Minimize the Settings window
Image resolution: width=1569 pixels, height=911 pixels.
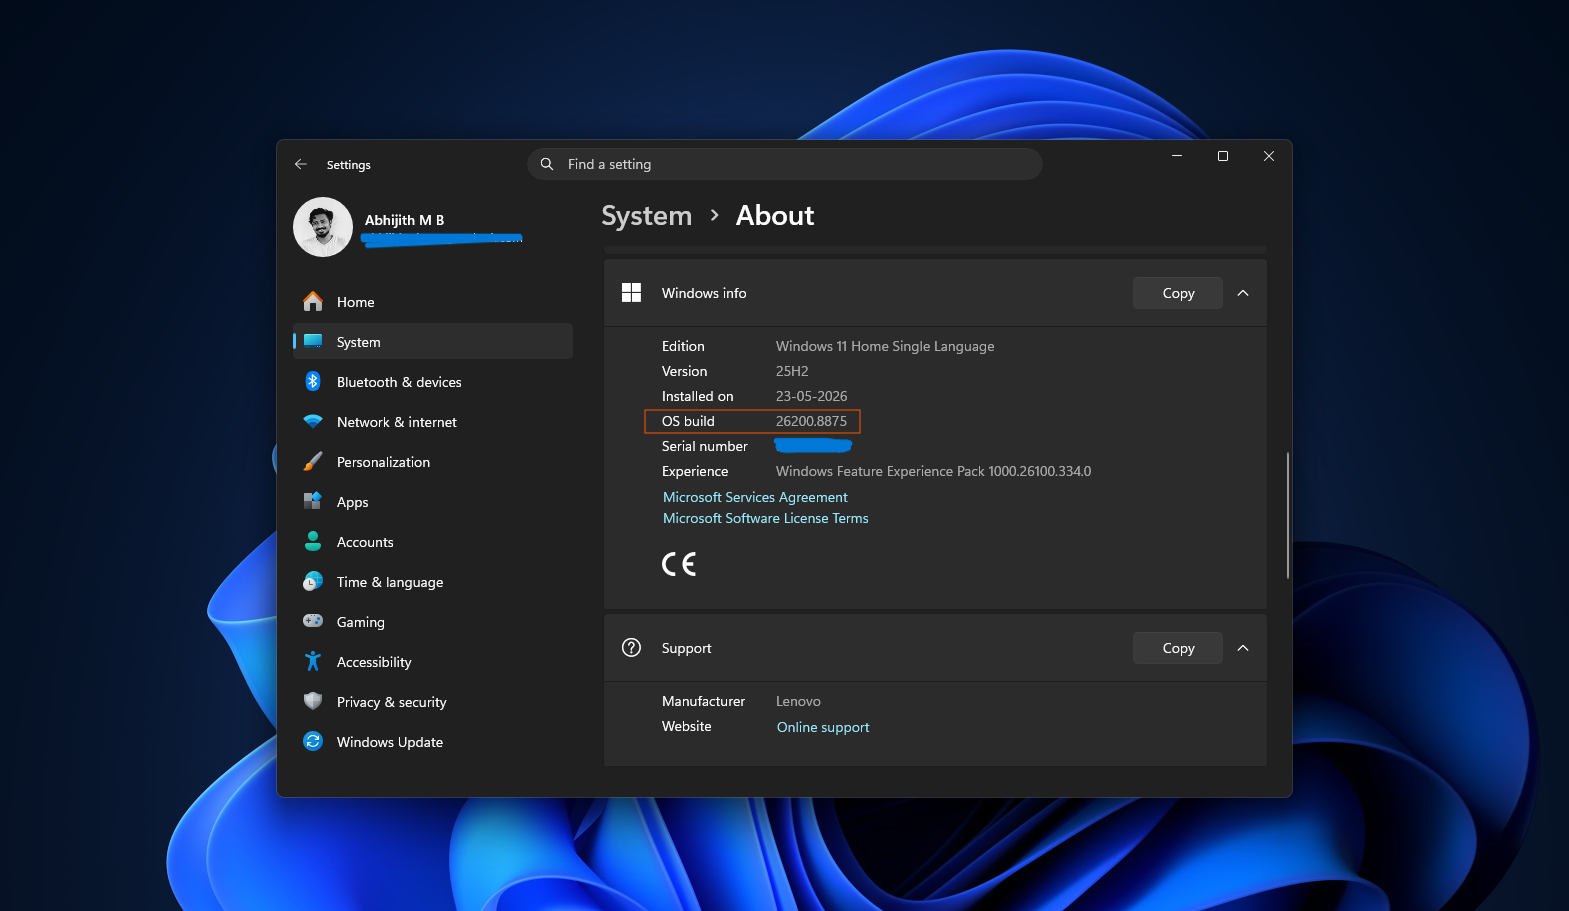tap(1177, 156)
